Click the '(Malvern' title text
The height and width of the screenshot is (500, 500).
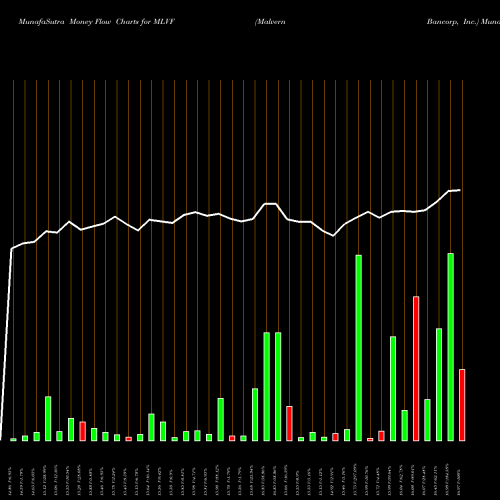[270, 22]
